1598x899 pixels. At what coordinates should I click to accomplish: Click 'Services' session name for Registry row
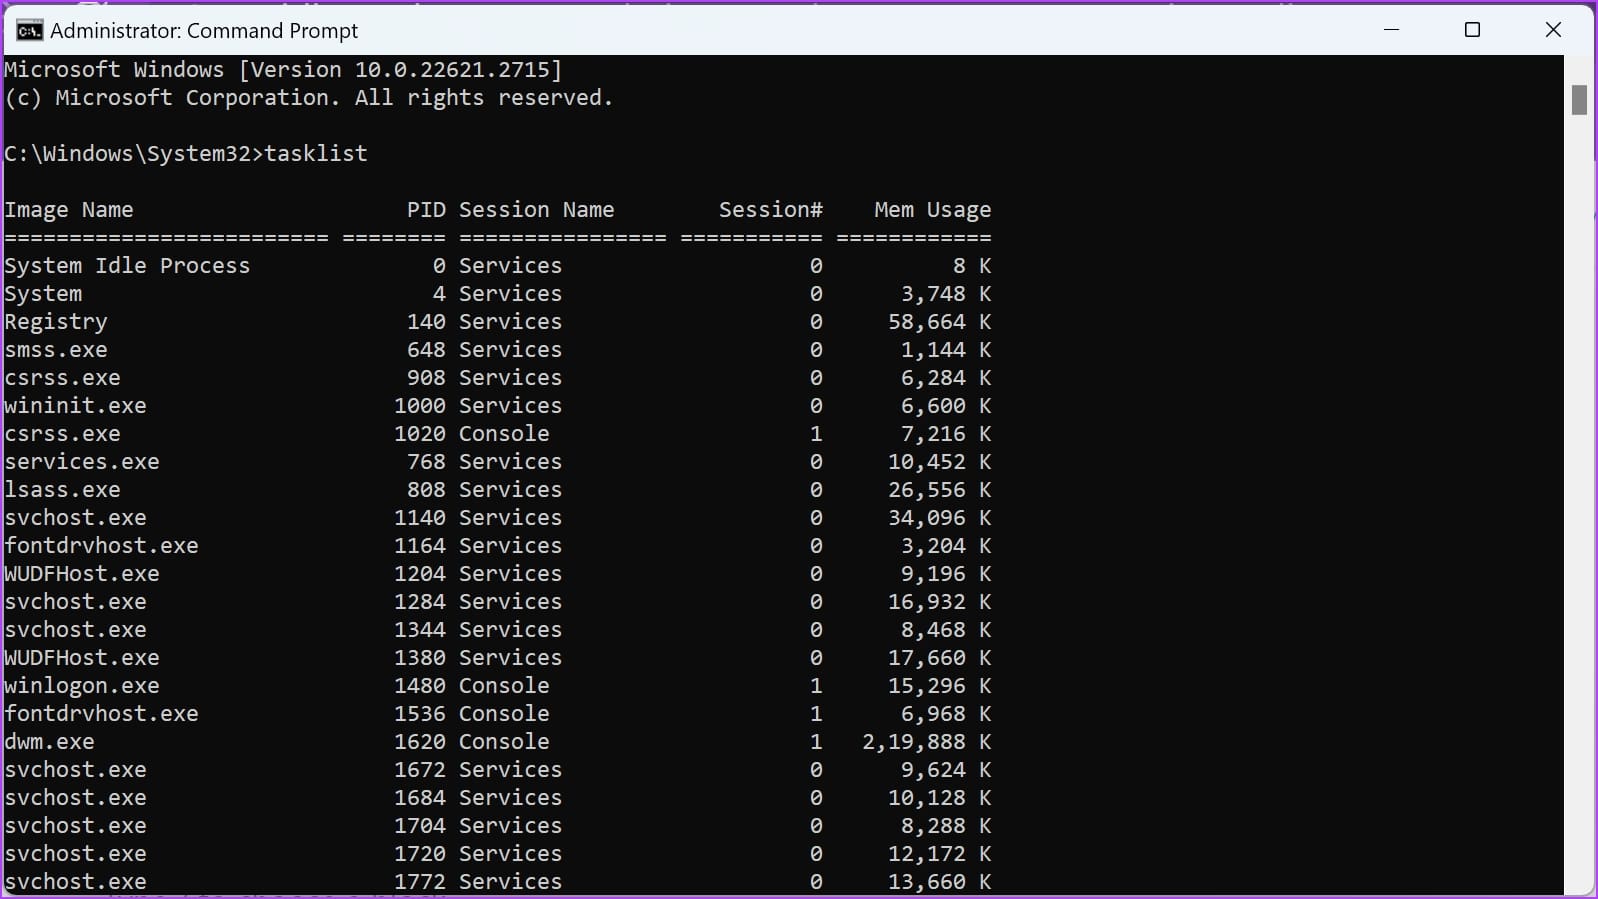(511, 322)
